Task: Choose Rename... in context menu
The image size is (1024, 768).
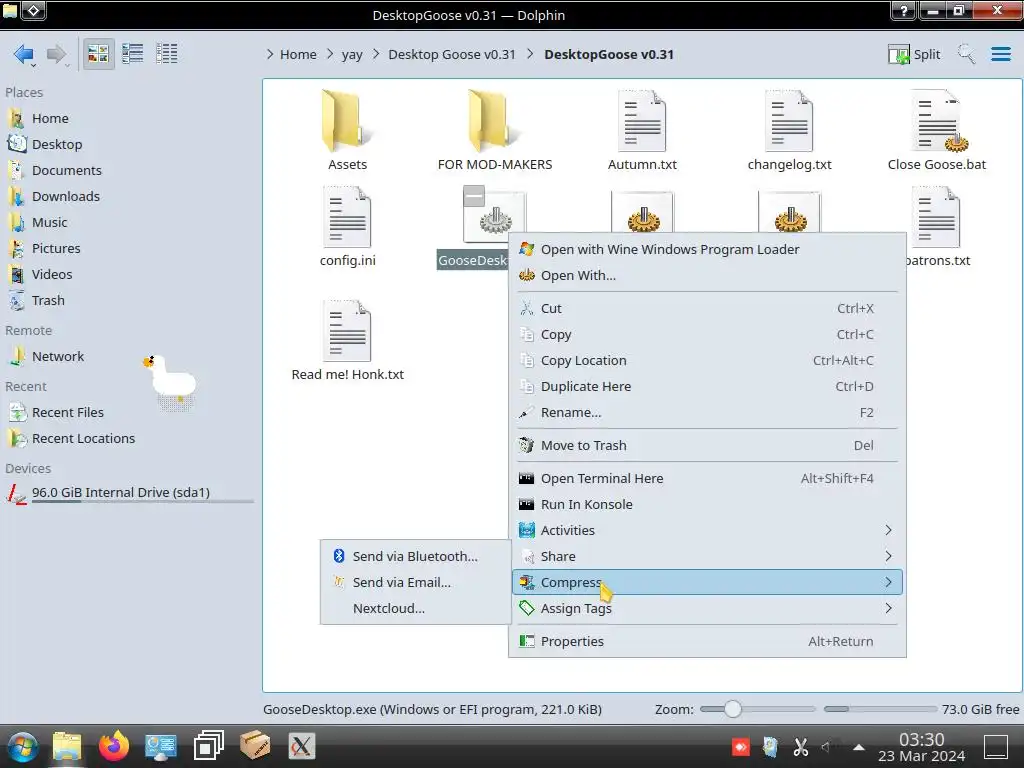Action: click(x=707, y=413)
